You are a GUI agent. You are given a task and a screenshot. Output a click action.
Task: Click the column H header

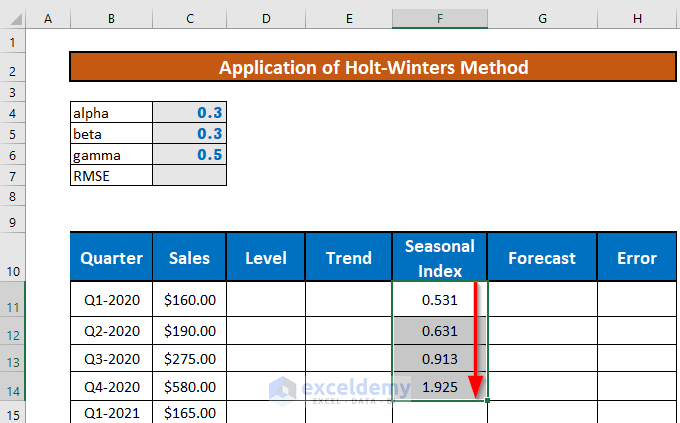click(637, 20)
